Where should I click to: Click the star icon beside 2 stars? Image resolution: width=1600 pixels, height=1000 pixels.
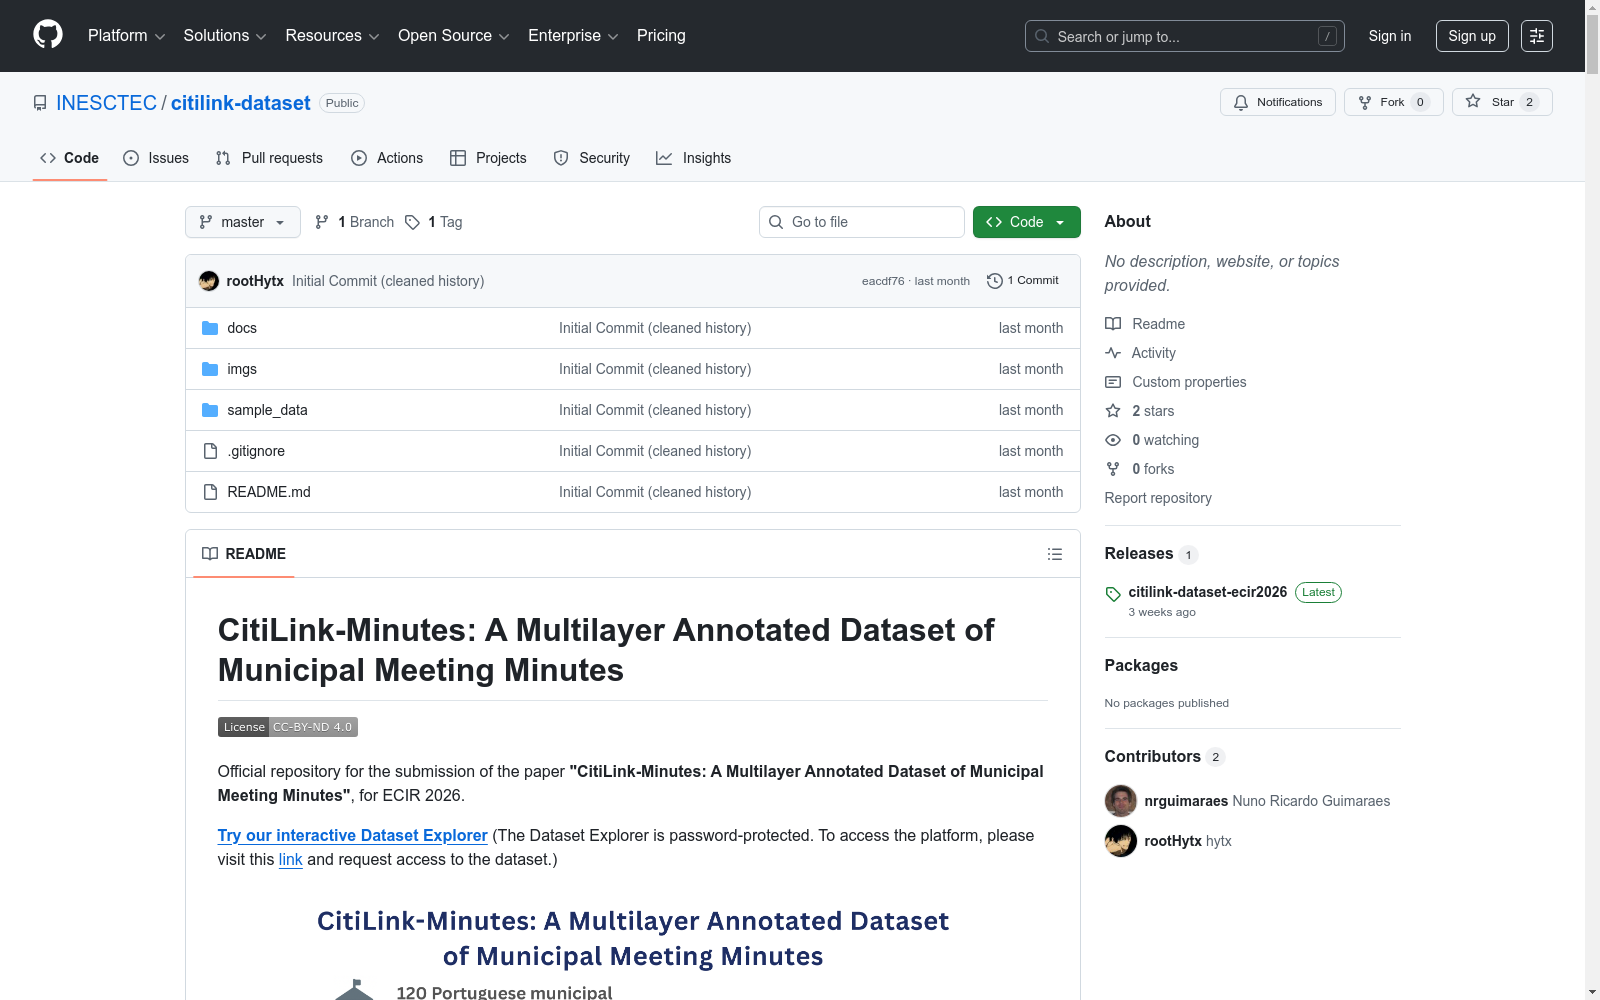point(1113,411)
